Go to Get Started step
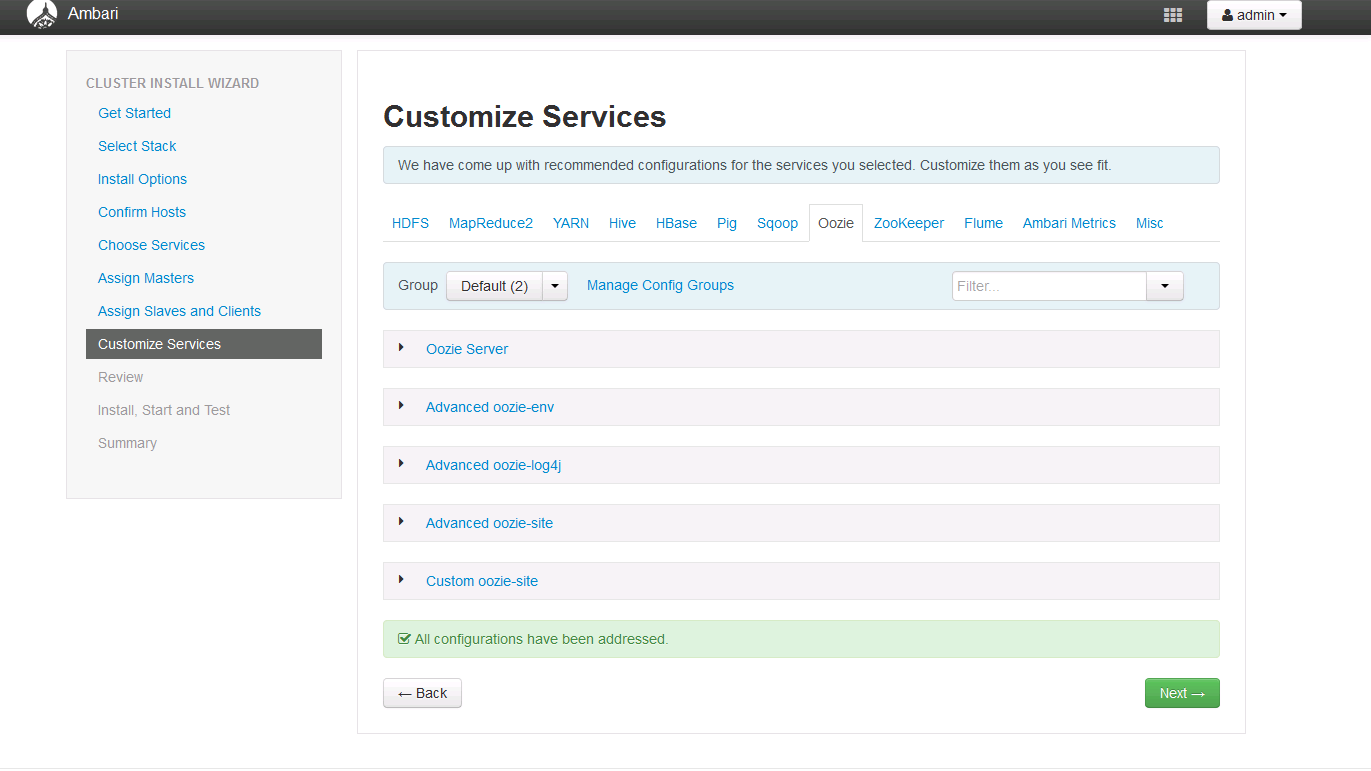The image size is (1371, 771). pyautogui.click(x=134, y=113)
